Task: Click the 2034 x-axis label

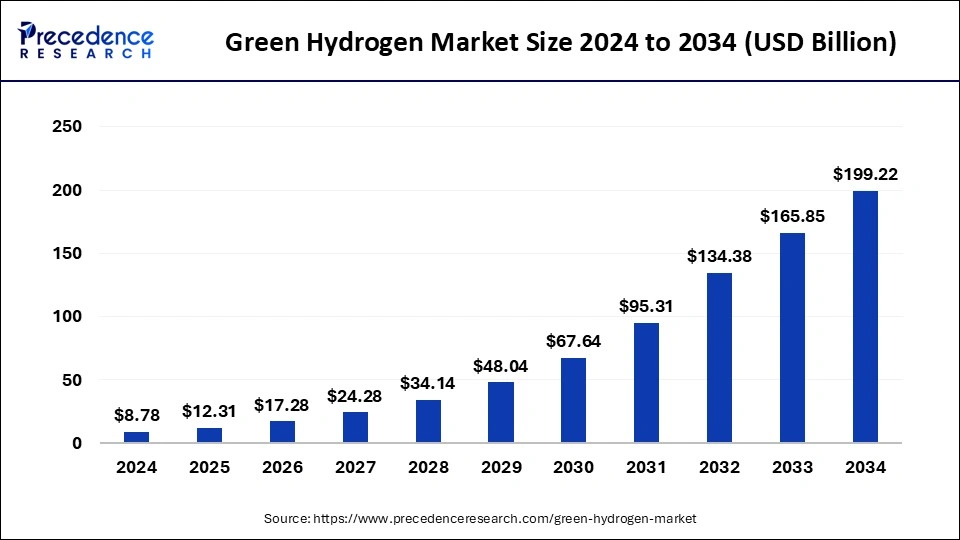Action: click(865, 467)
